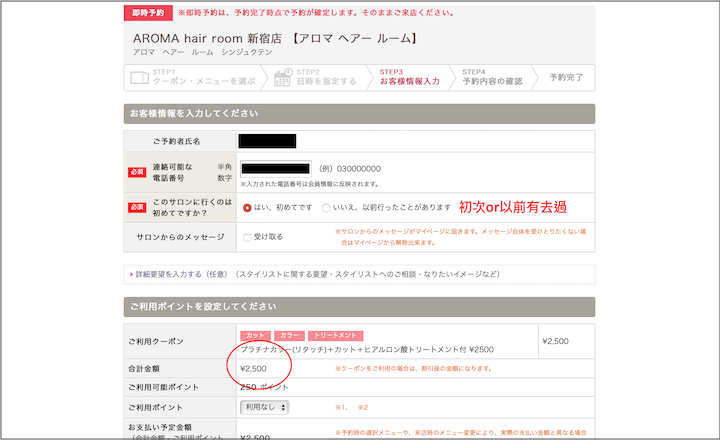This screenshot has width=720, height=440.
Task: Click the ご予約者氏名 name value field
Action: click(x=267, y=142)
